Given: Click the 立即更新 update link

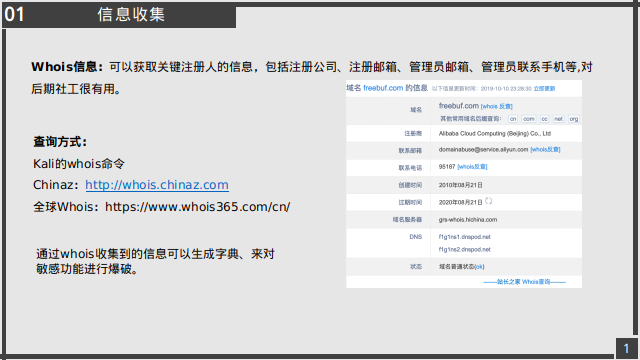Looking at the screenshot, I should click(544, 89).
